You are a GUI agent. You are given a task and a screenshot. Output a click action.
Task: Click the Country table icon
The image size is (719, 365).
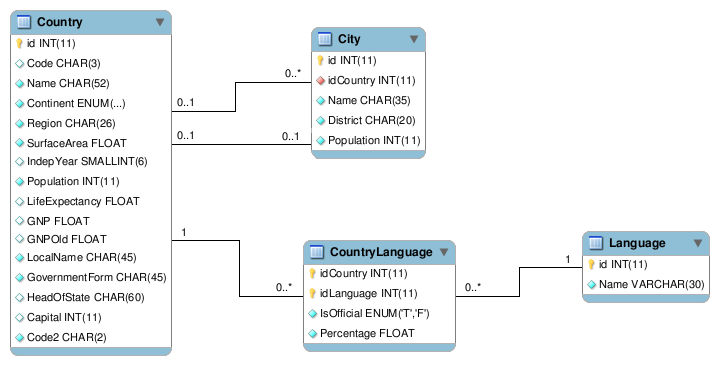23,22
